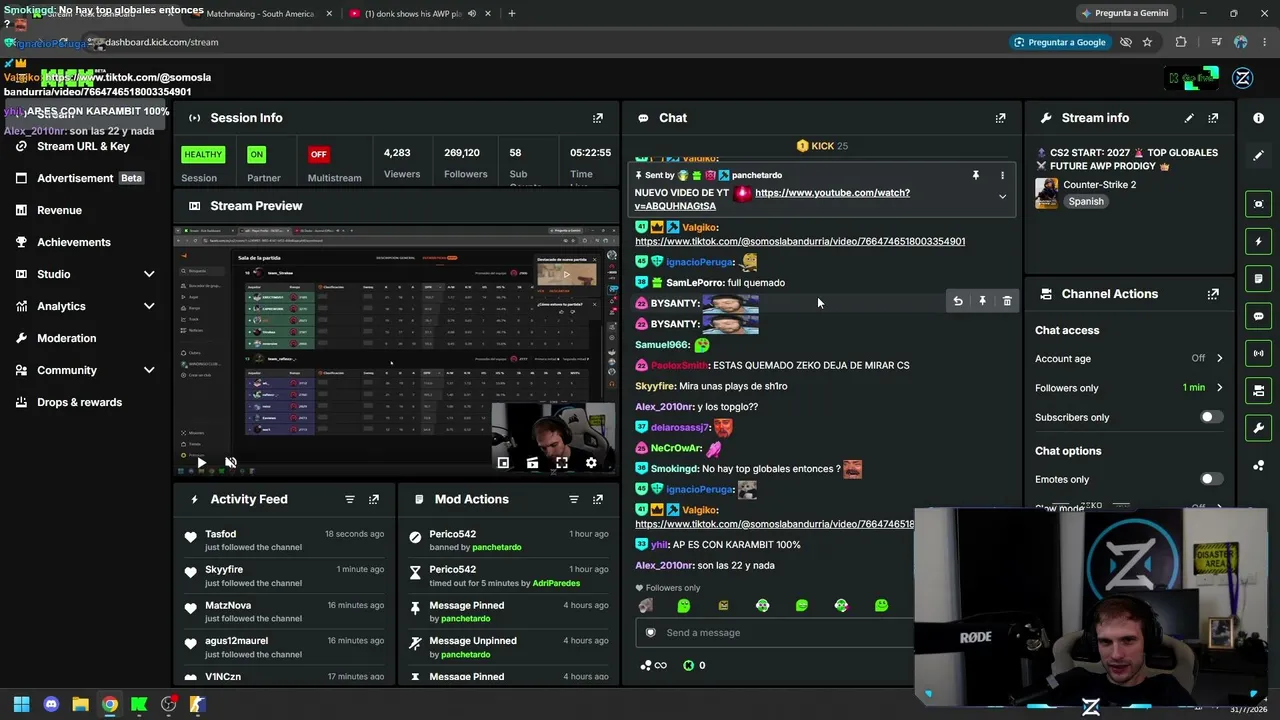Toggle Mod Actions widget in right rail

point(1258,278)
